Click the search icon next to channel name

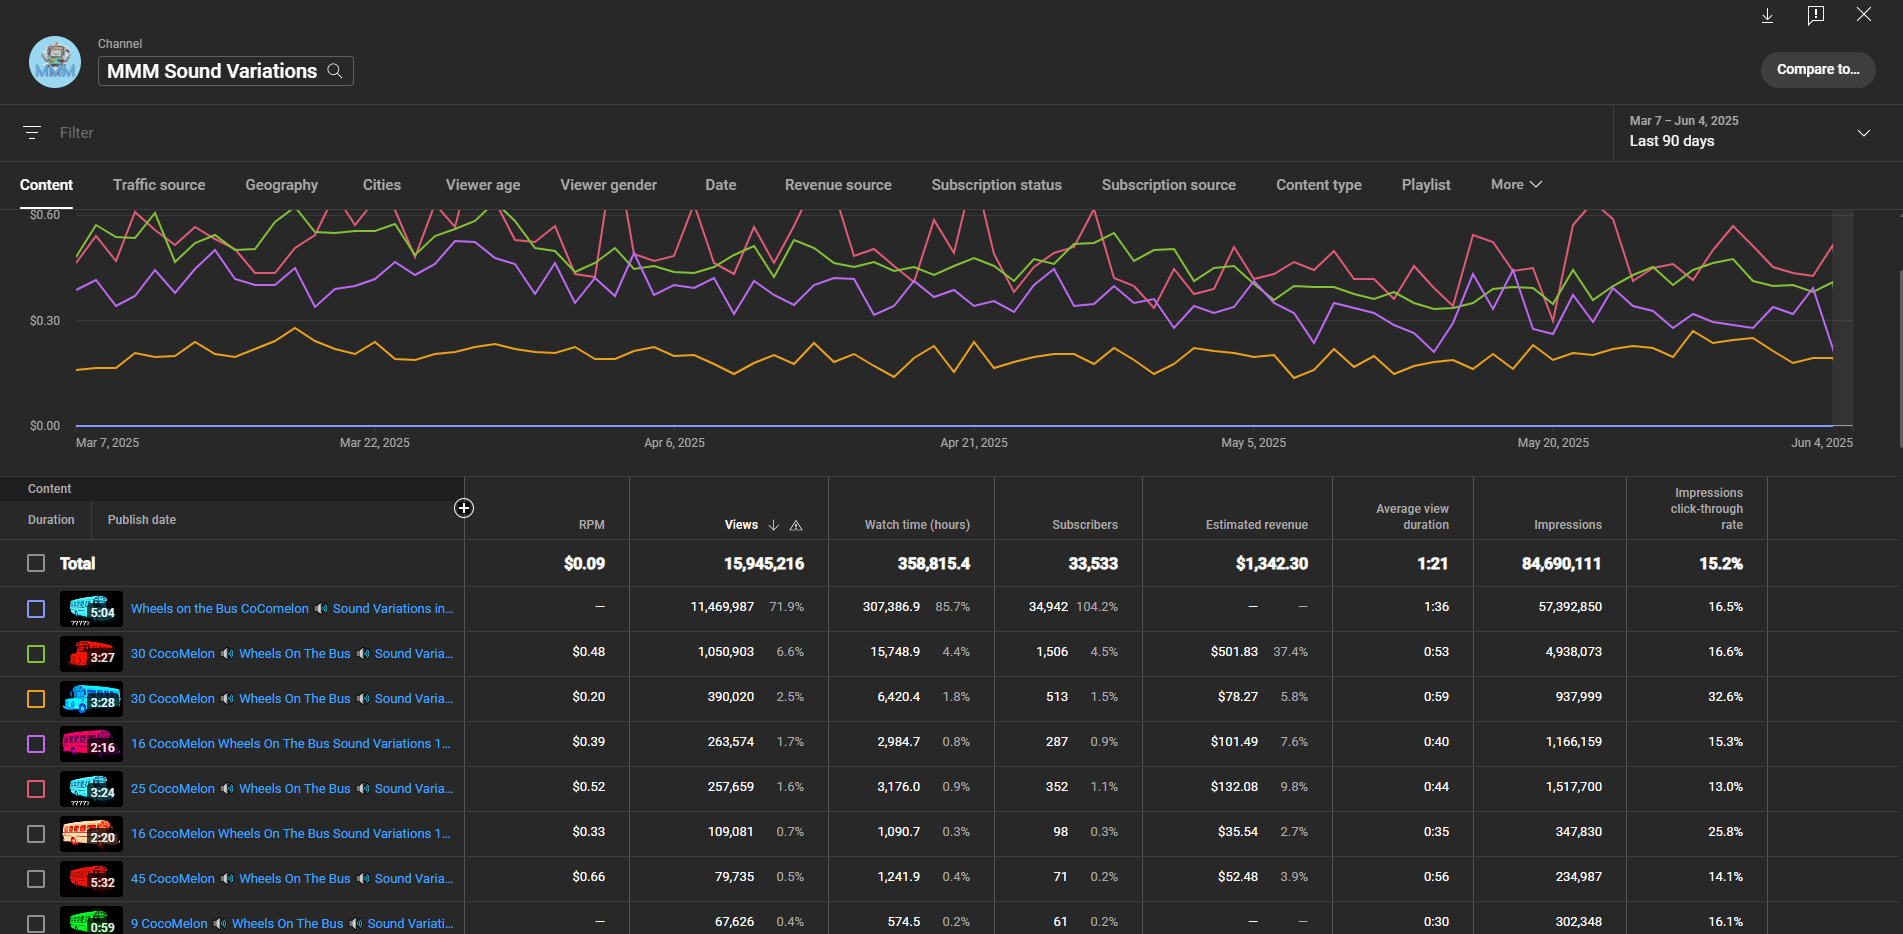click(x=335, y=71)
